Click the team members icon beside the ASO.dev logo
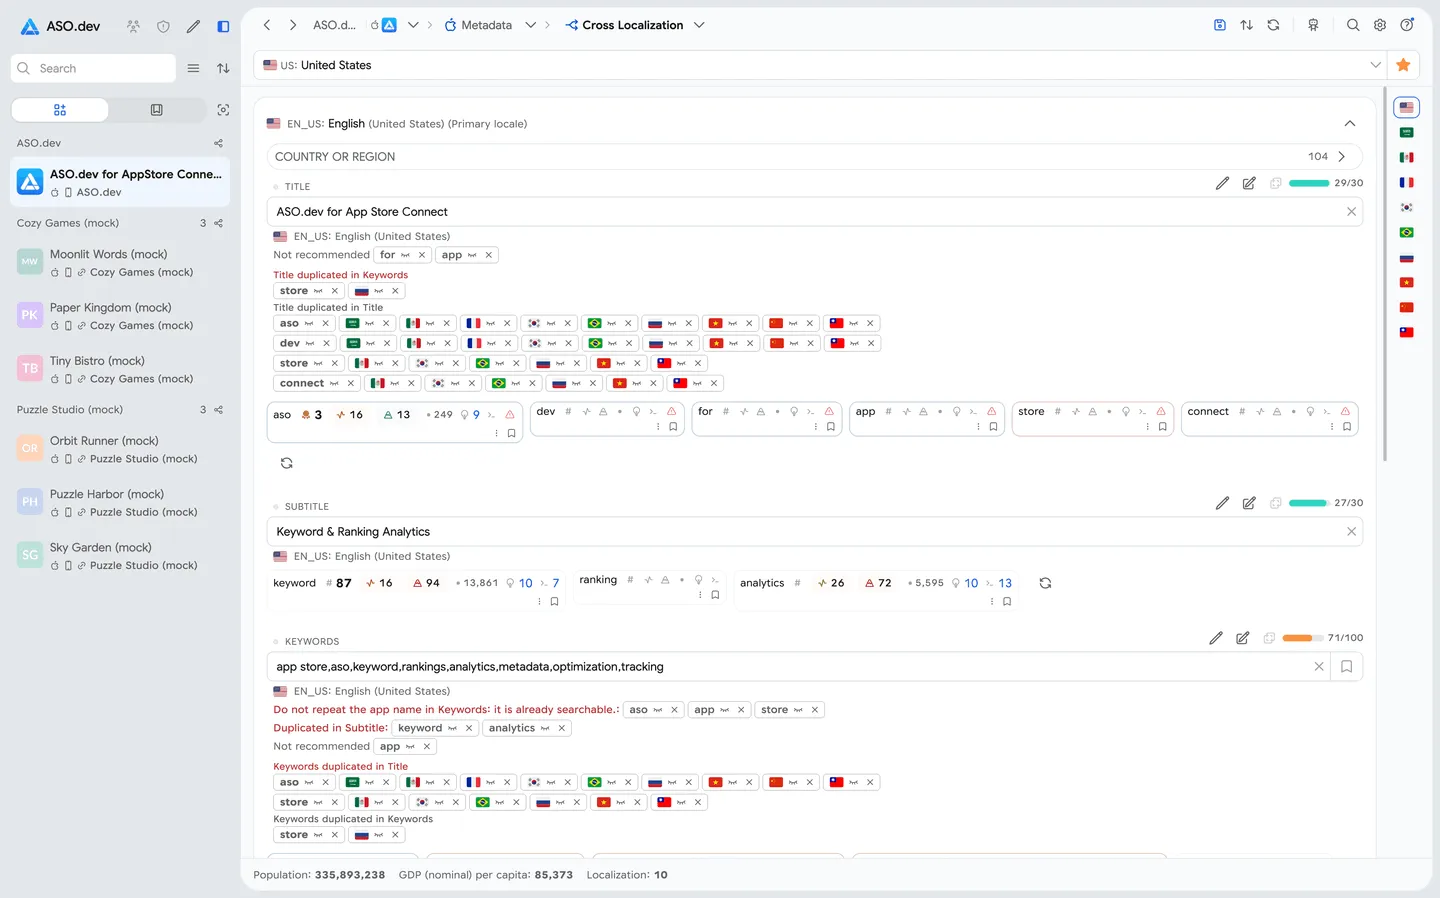The image size is (1440, 898). point(133,26)
